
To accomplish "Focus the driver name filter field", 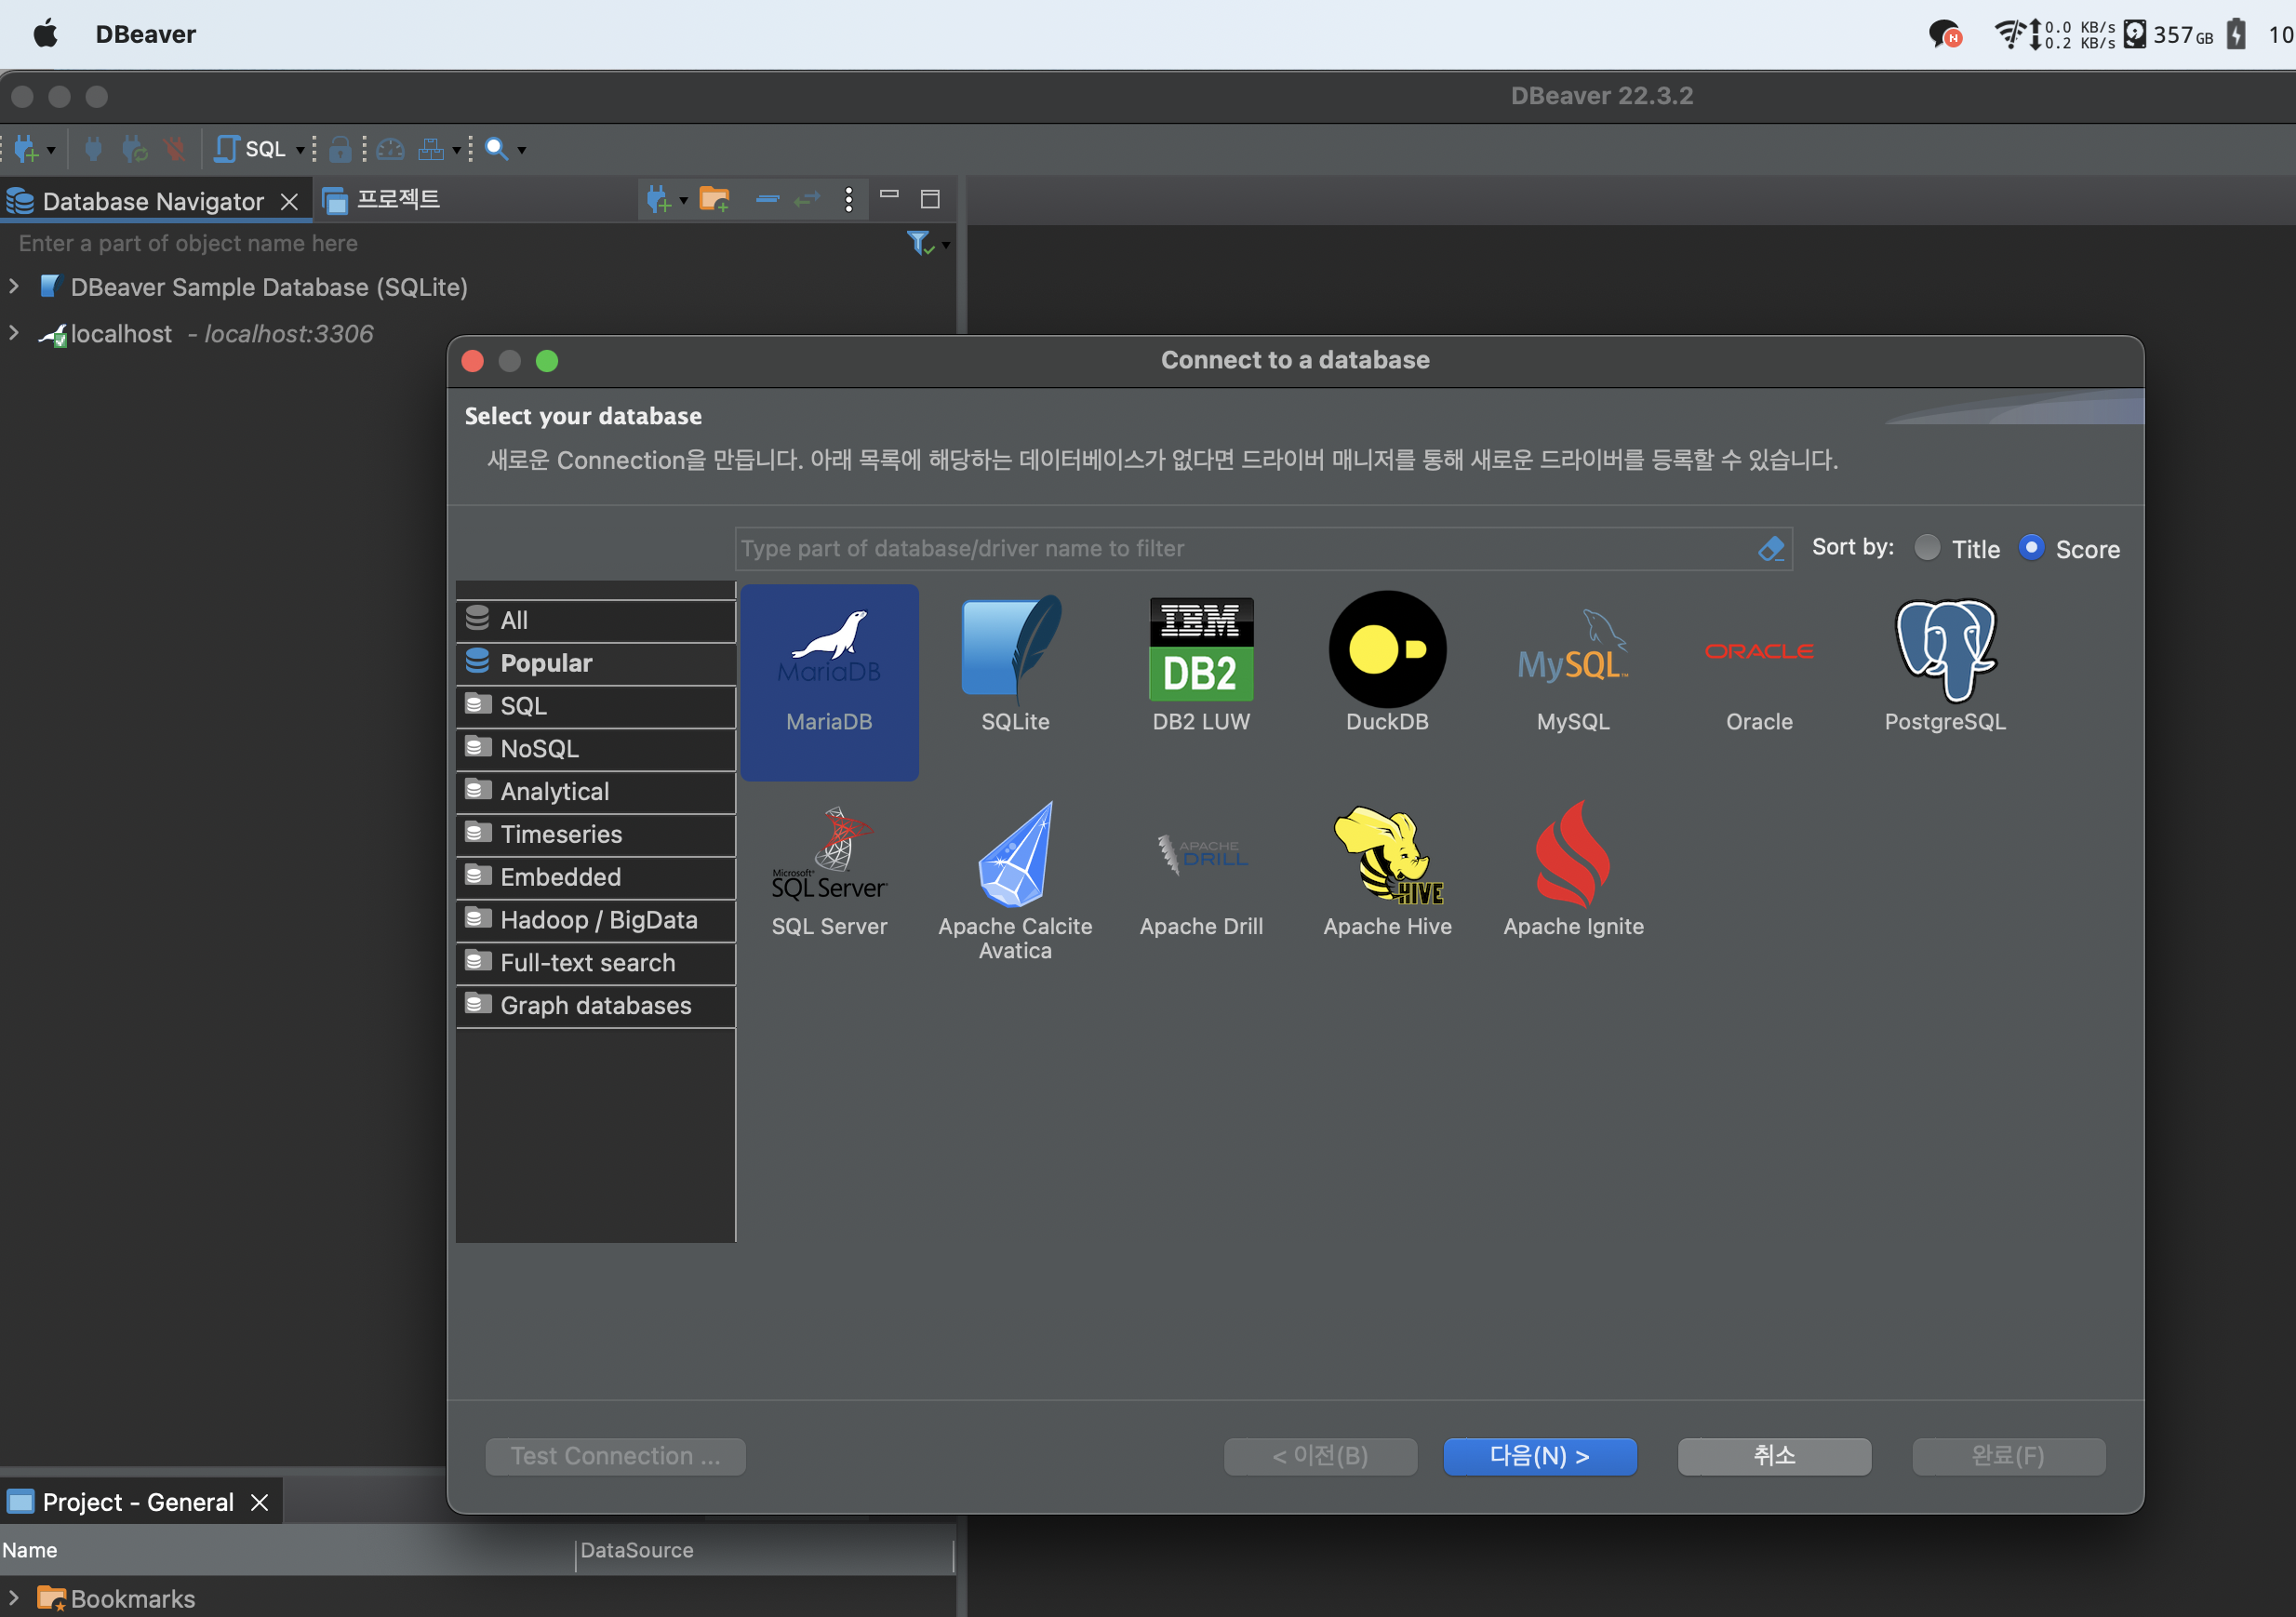I will tap(1240, 548).
